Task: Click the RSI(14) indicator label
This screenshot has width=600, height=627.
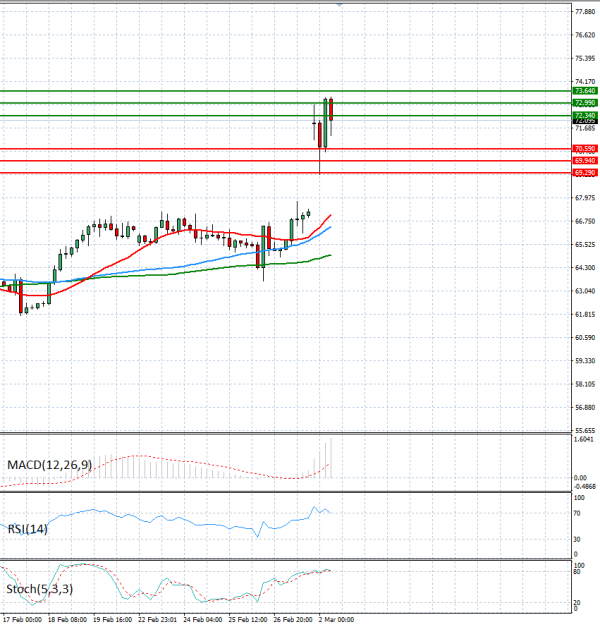Action: 28,530
